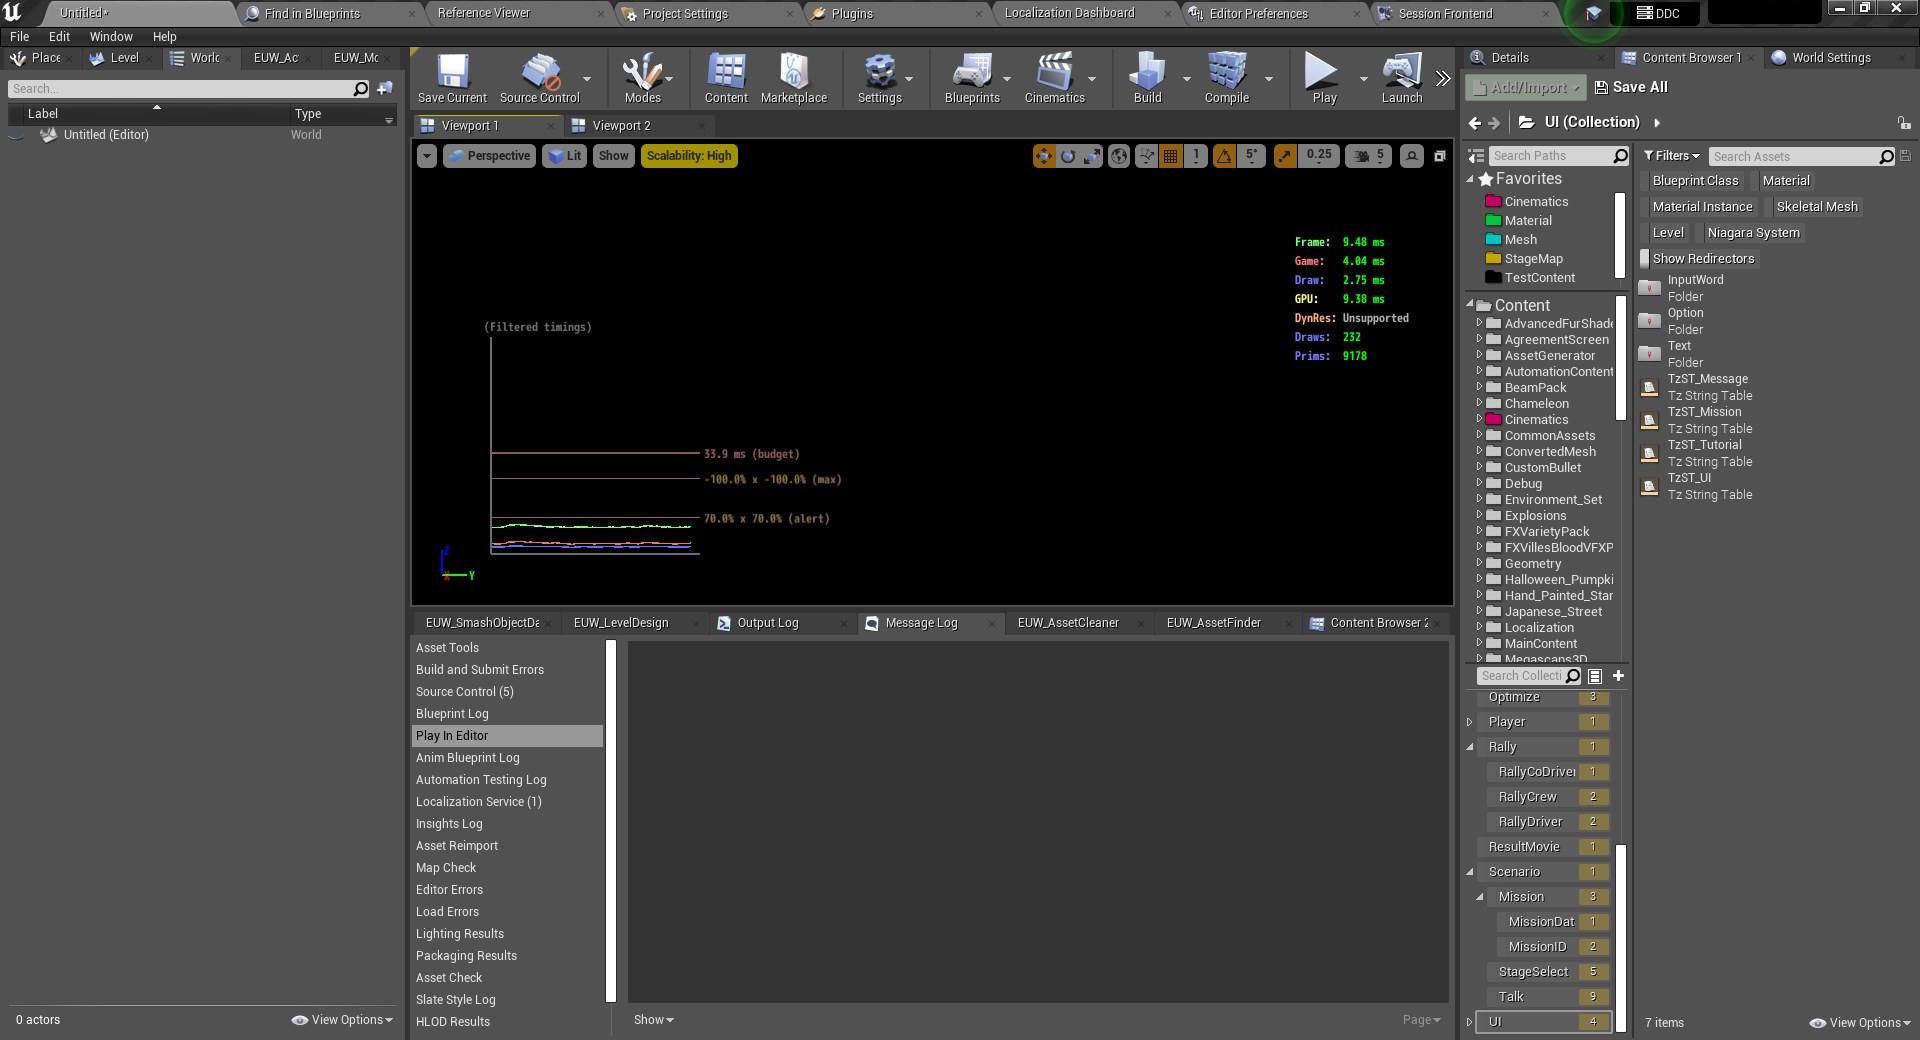The height and width of the screenshot is (1040, 1920).
Task: Open the Perspective view dropdown
Action: tap(489, 156)
